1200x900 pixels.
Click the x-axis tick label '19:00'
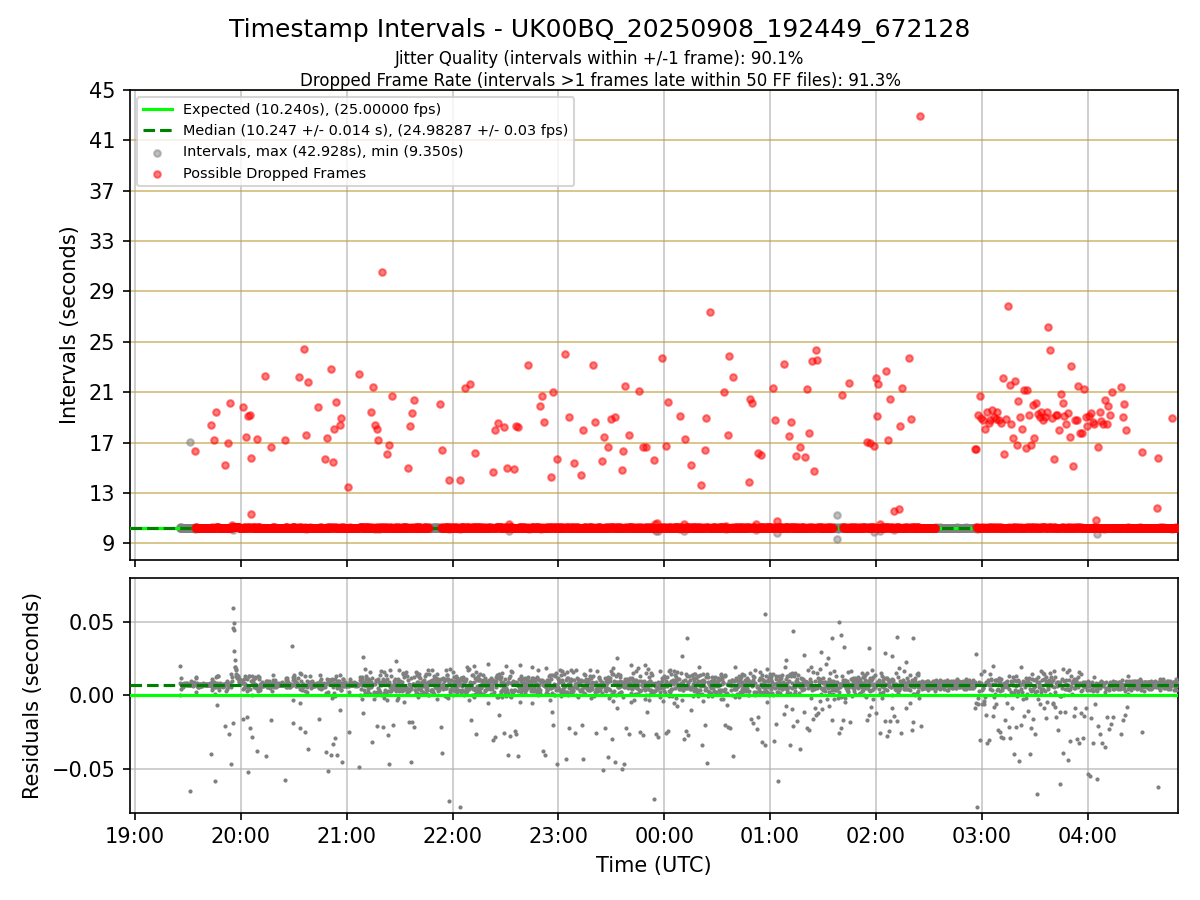coord(135,835)
